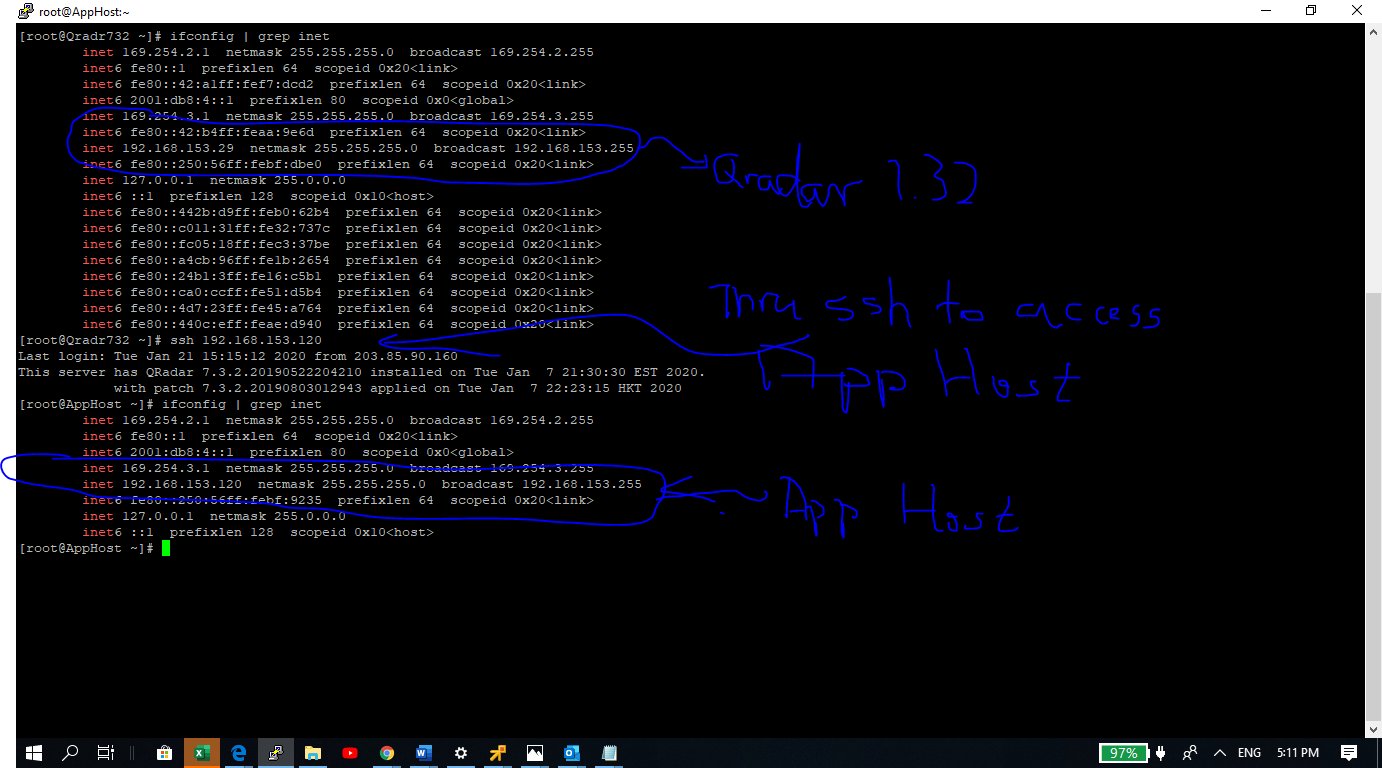1382x768 pixels.
Task: Open the Action Center notifications icon
Action: pyautogui.click(x=1349, y=753)
